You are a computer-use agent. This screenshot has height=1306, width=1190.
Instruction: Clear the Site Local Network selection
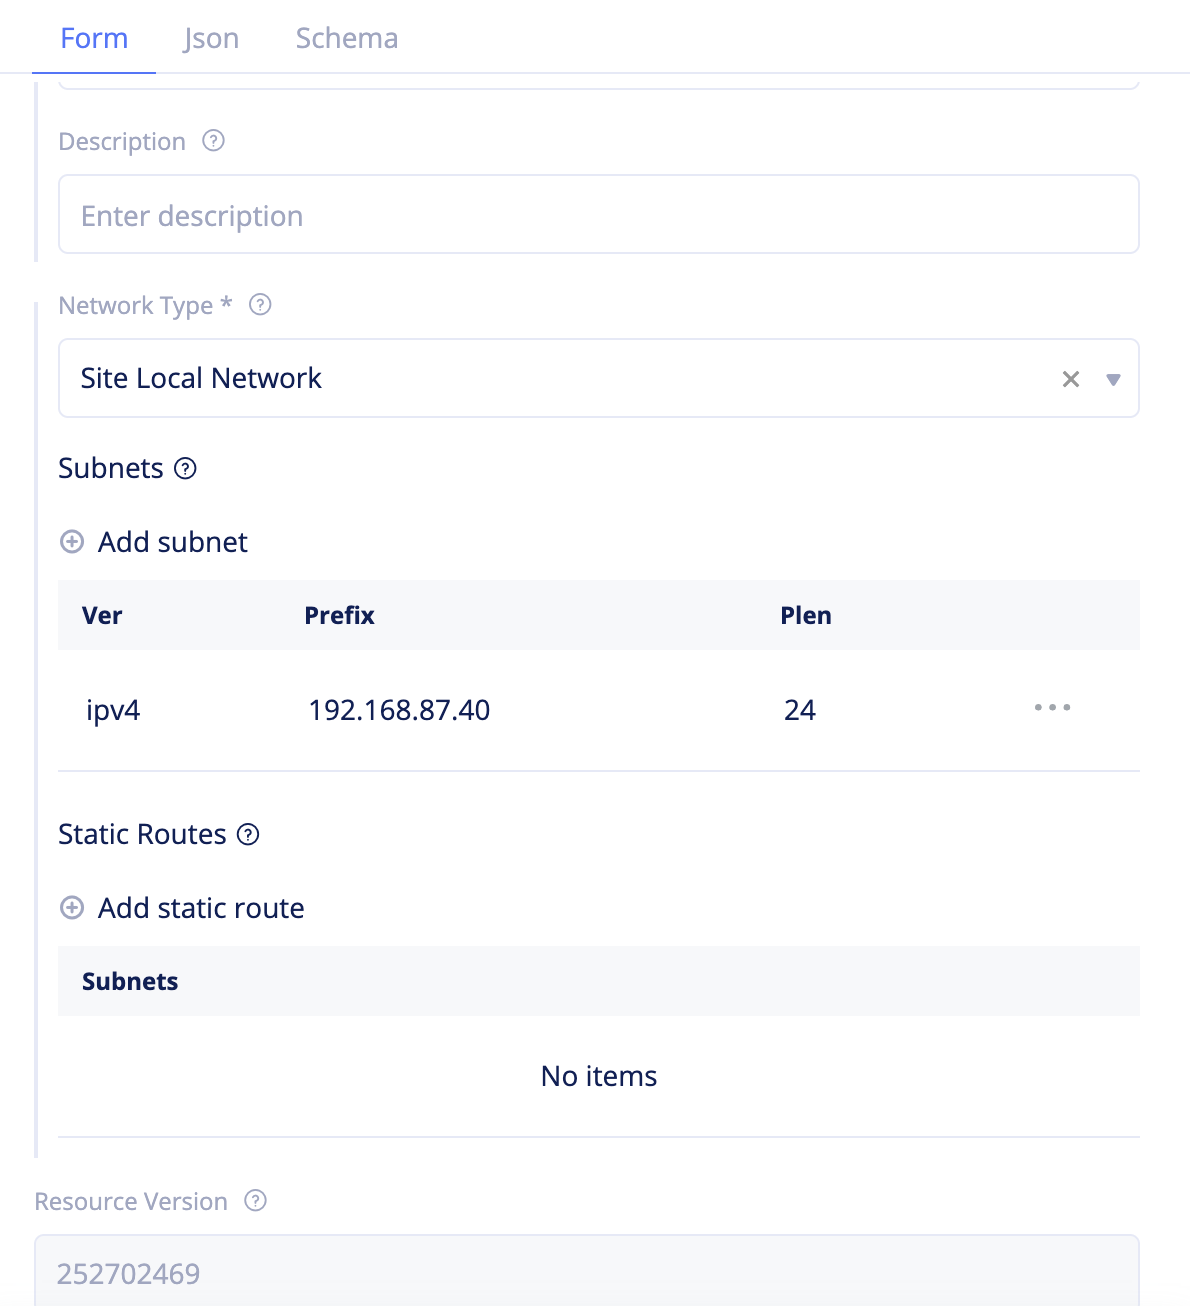[x=1070, y=379]
